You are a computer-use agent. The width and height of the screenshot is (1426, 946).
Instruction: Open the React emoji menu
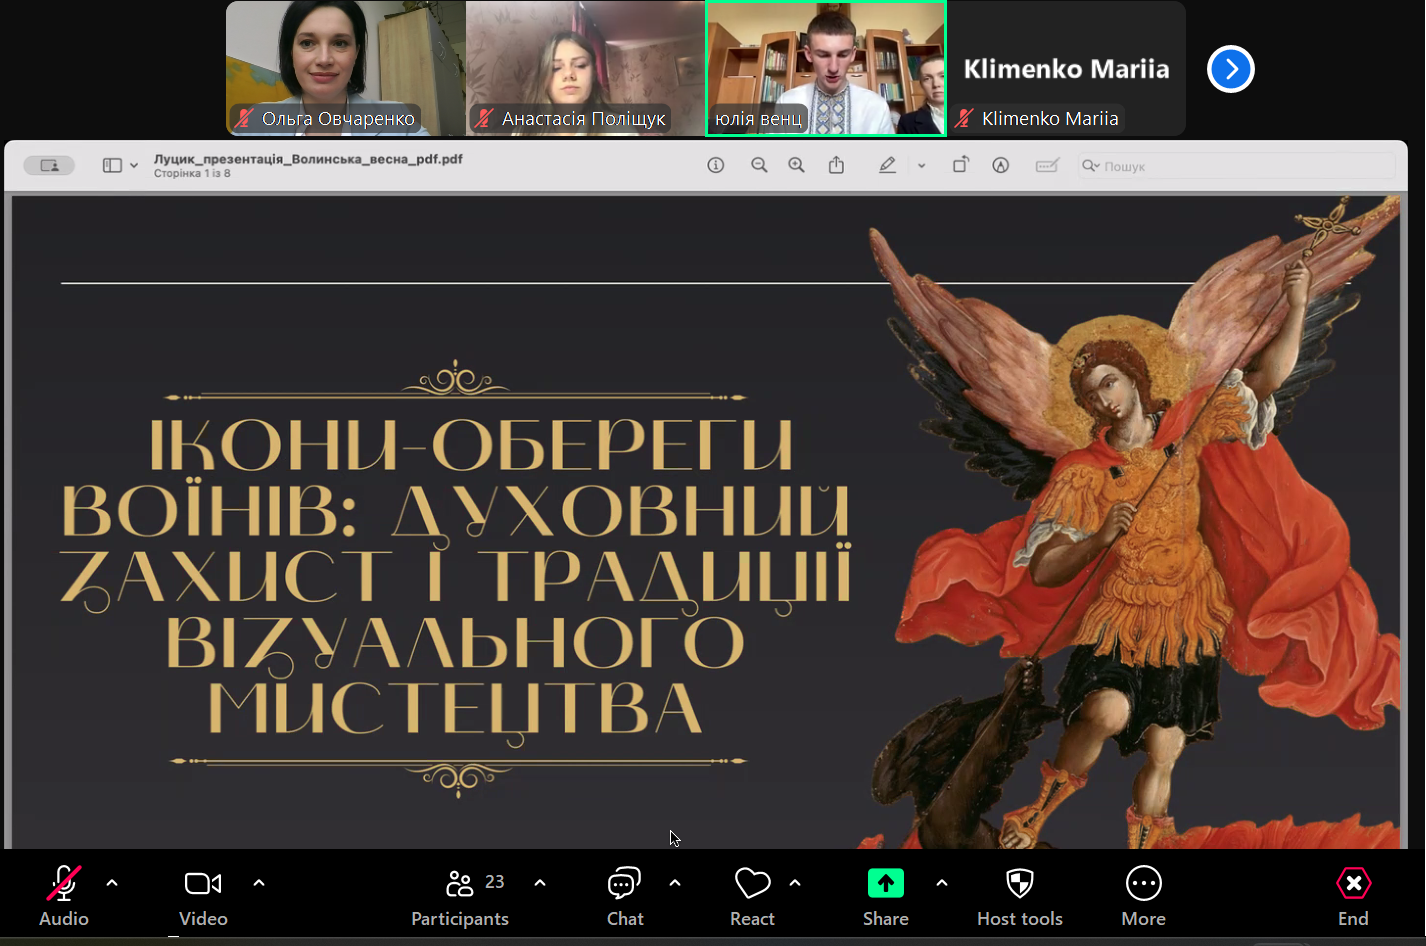(752, 895)
